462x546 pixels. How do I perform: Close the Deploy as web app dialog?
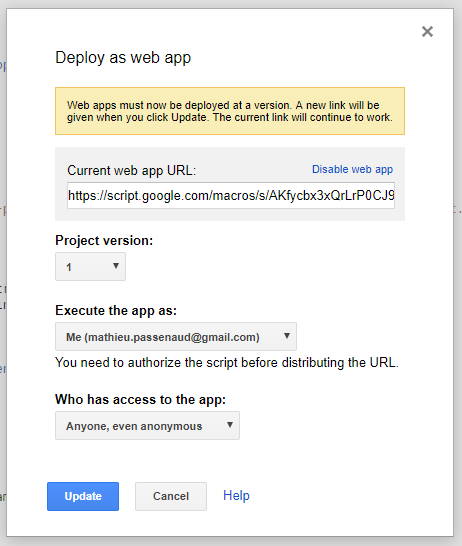coord(427,32)
